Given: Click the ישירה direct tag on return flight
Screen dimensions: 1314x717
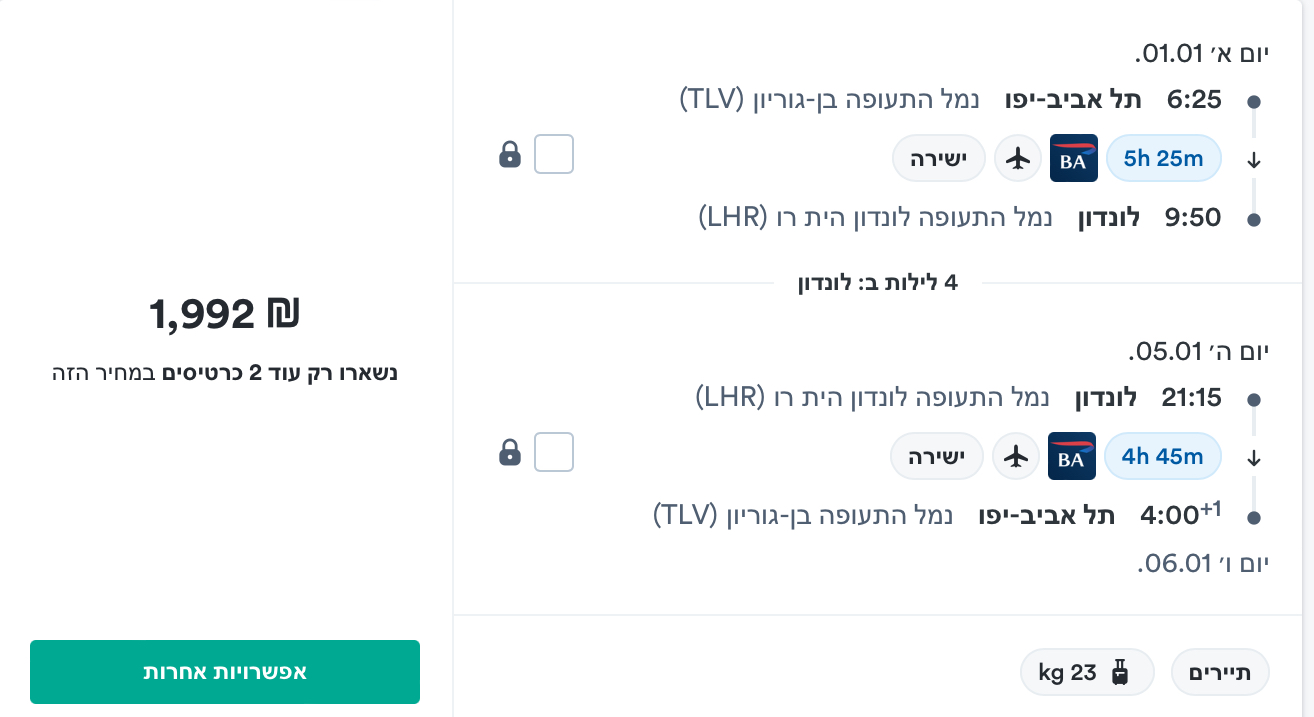Looking at the screenshot, I should coord(936,456).
